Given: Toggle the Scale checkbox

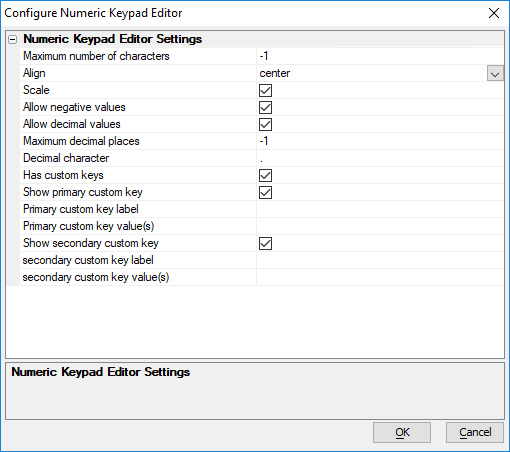Looking at the screenshot, I should coord(265,90).
